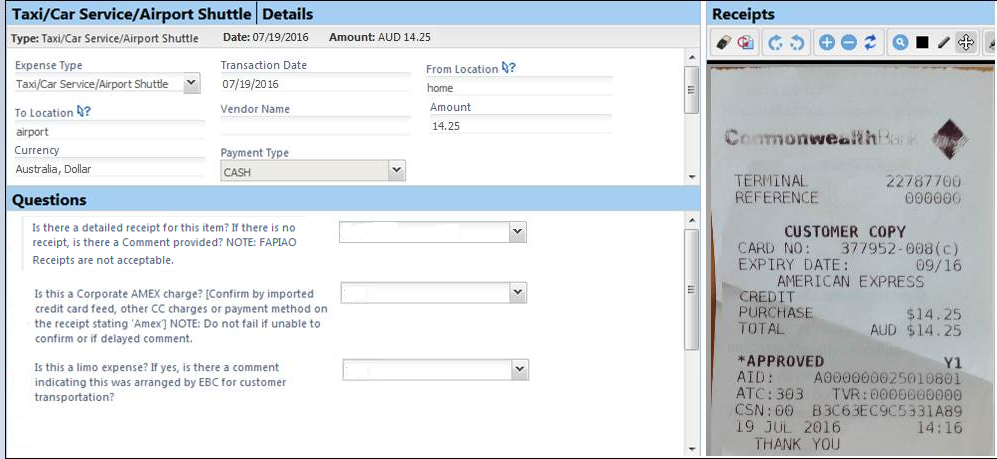Rotate the receipt image counterclockwise
This screenshot has height=459, width=997.
point(797,43)
